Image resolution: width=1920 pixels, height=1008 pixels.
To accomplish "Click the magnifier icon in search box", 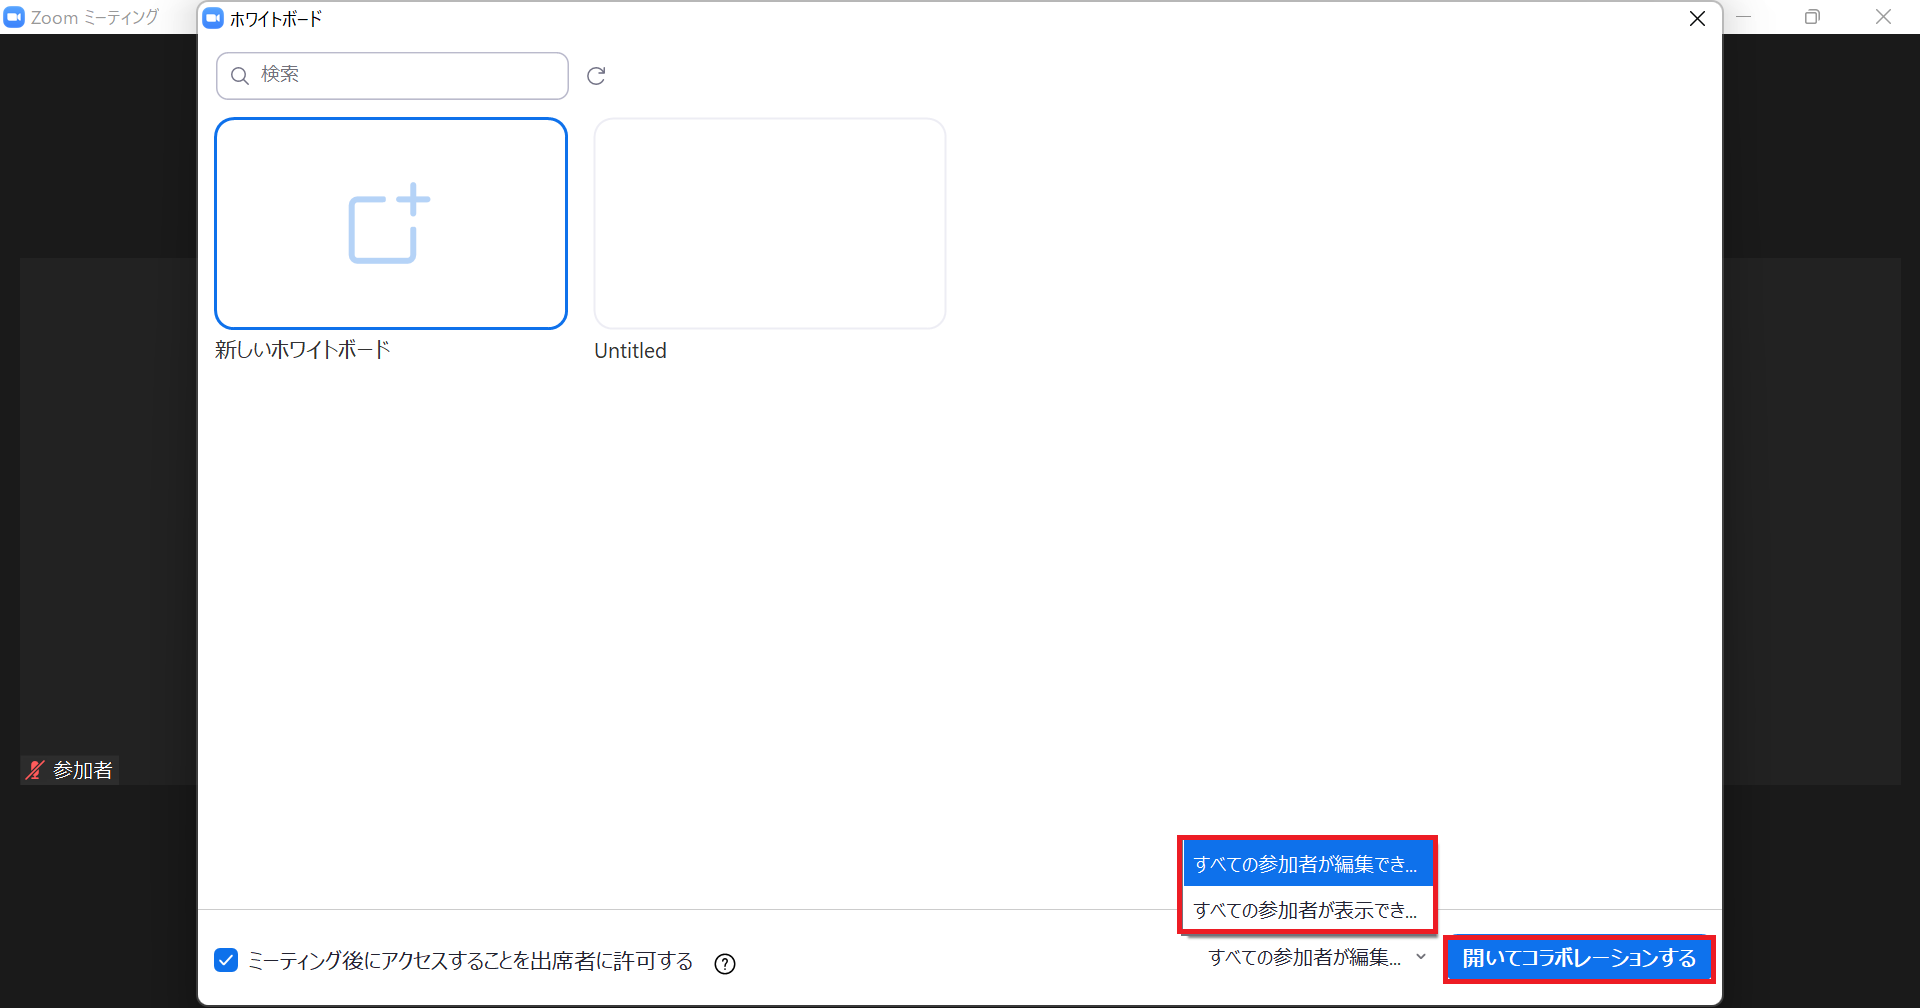I will point(240,76).
